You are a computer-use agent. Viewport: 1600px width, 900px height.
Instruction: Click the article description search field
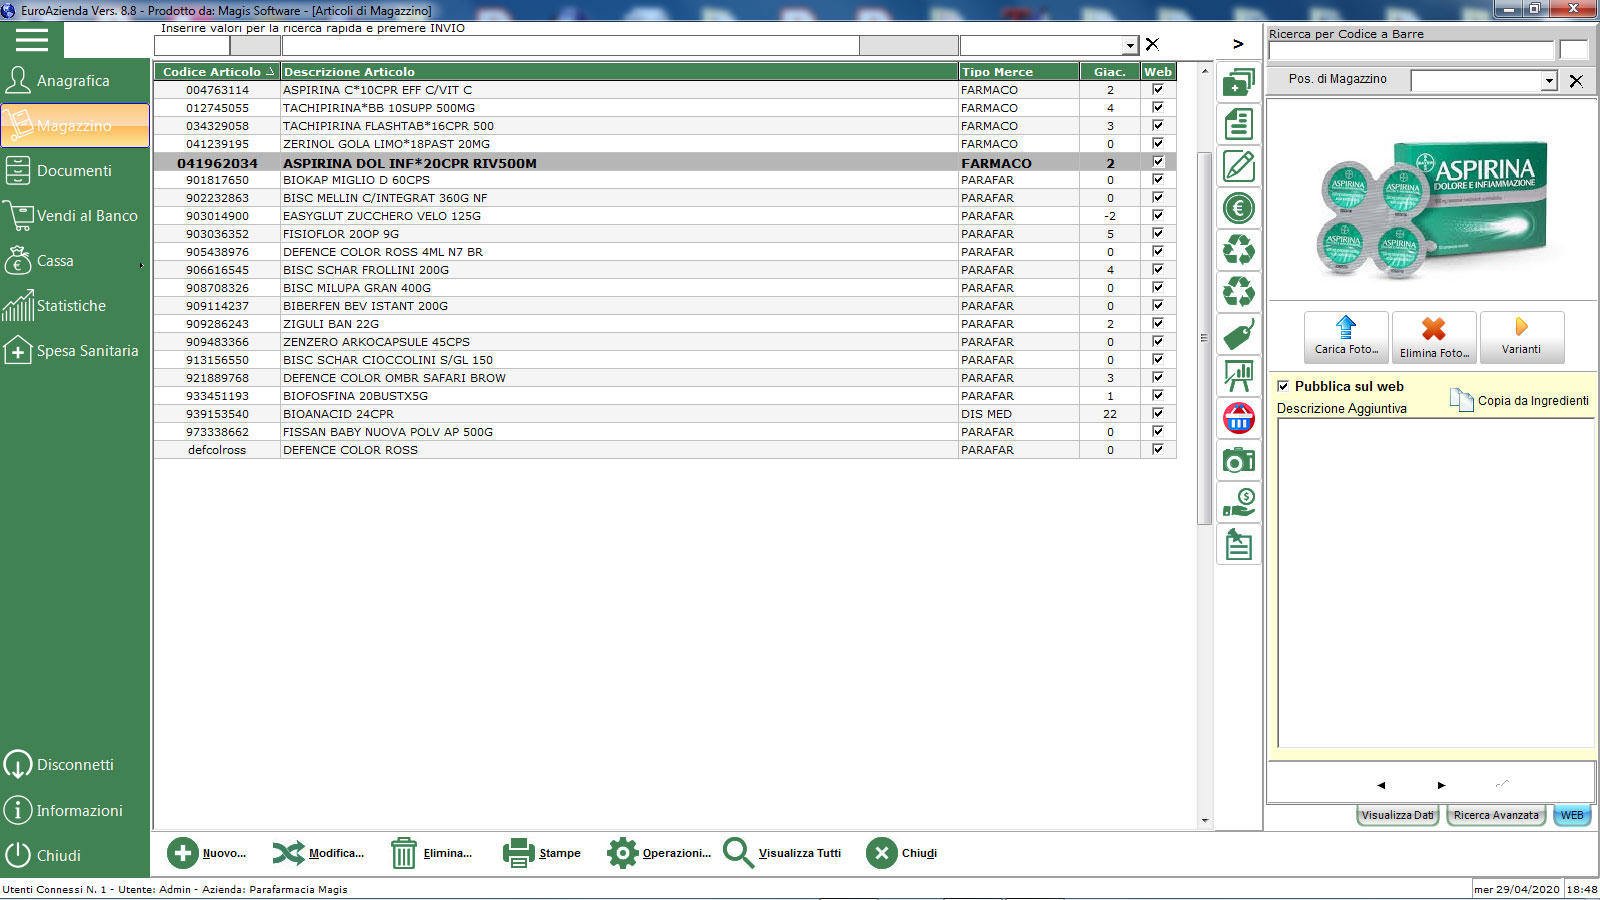click(x=570, y=46)
